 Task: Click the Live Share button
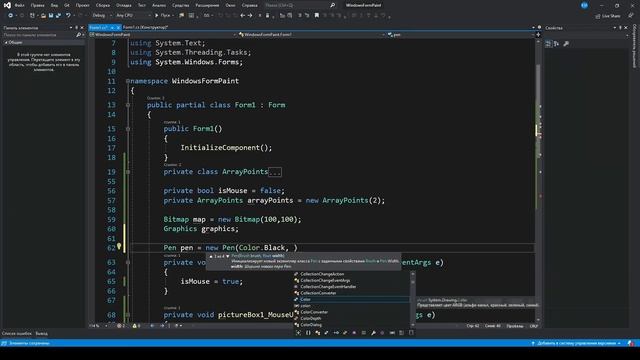coord(608,16)
